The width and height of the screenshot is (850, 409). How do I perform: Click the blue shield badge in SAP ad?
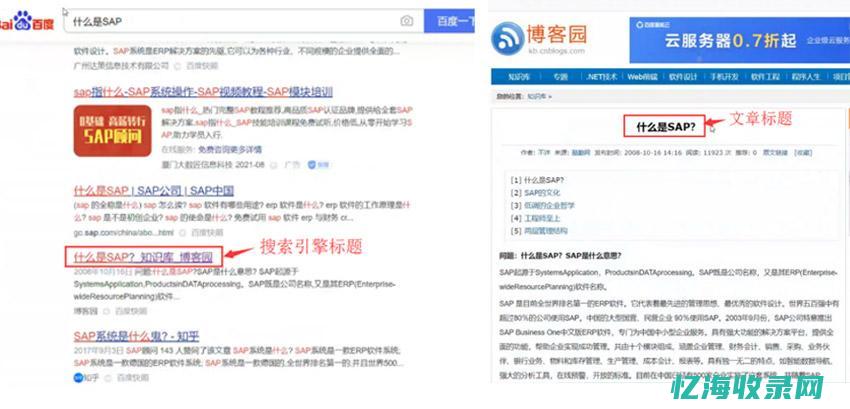tap(311, 163)
